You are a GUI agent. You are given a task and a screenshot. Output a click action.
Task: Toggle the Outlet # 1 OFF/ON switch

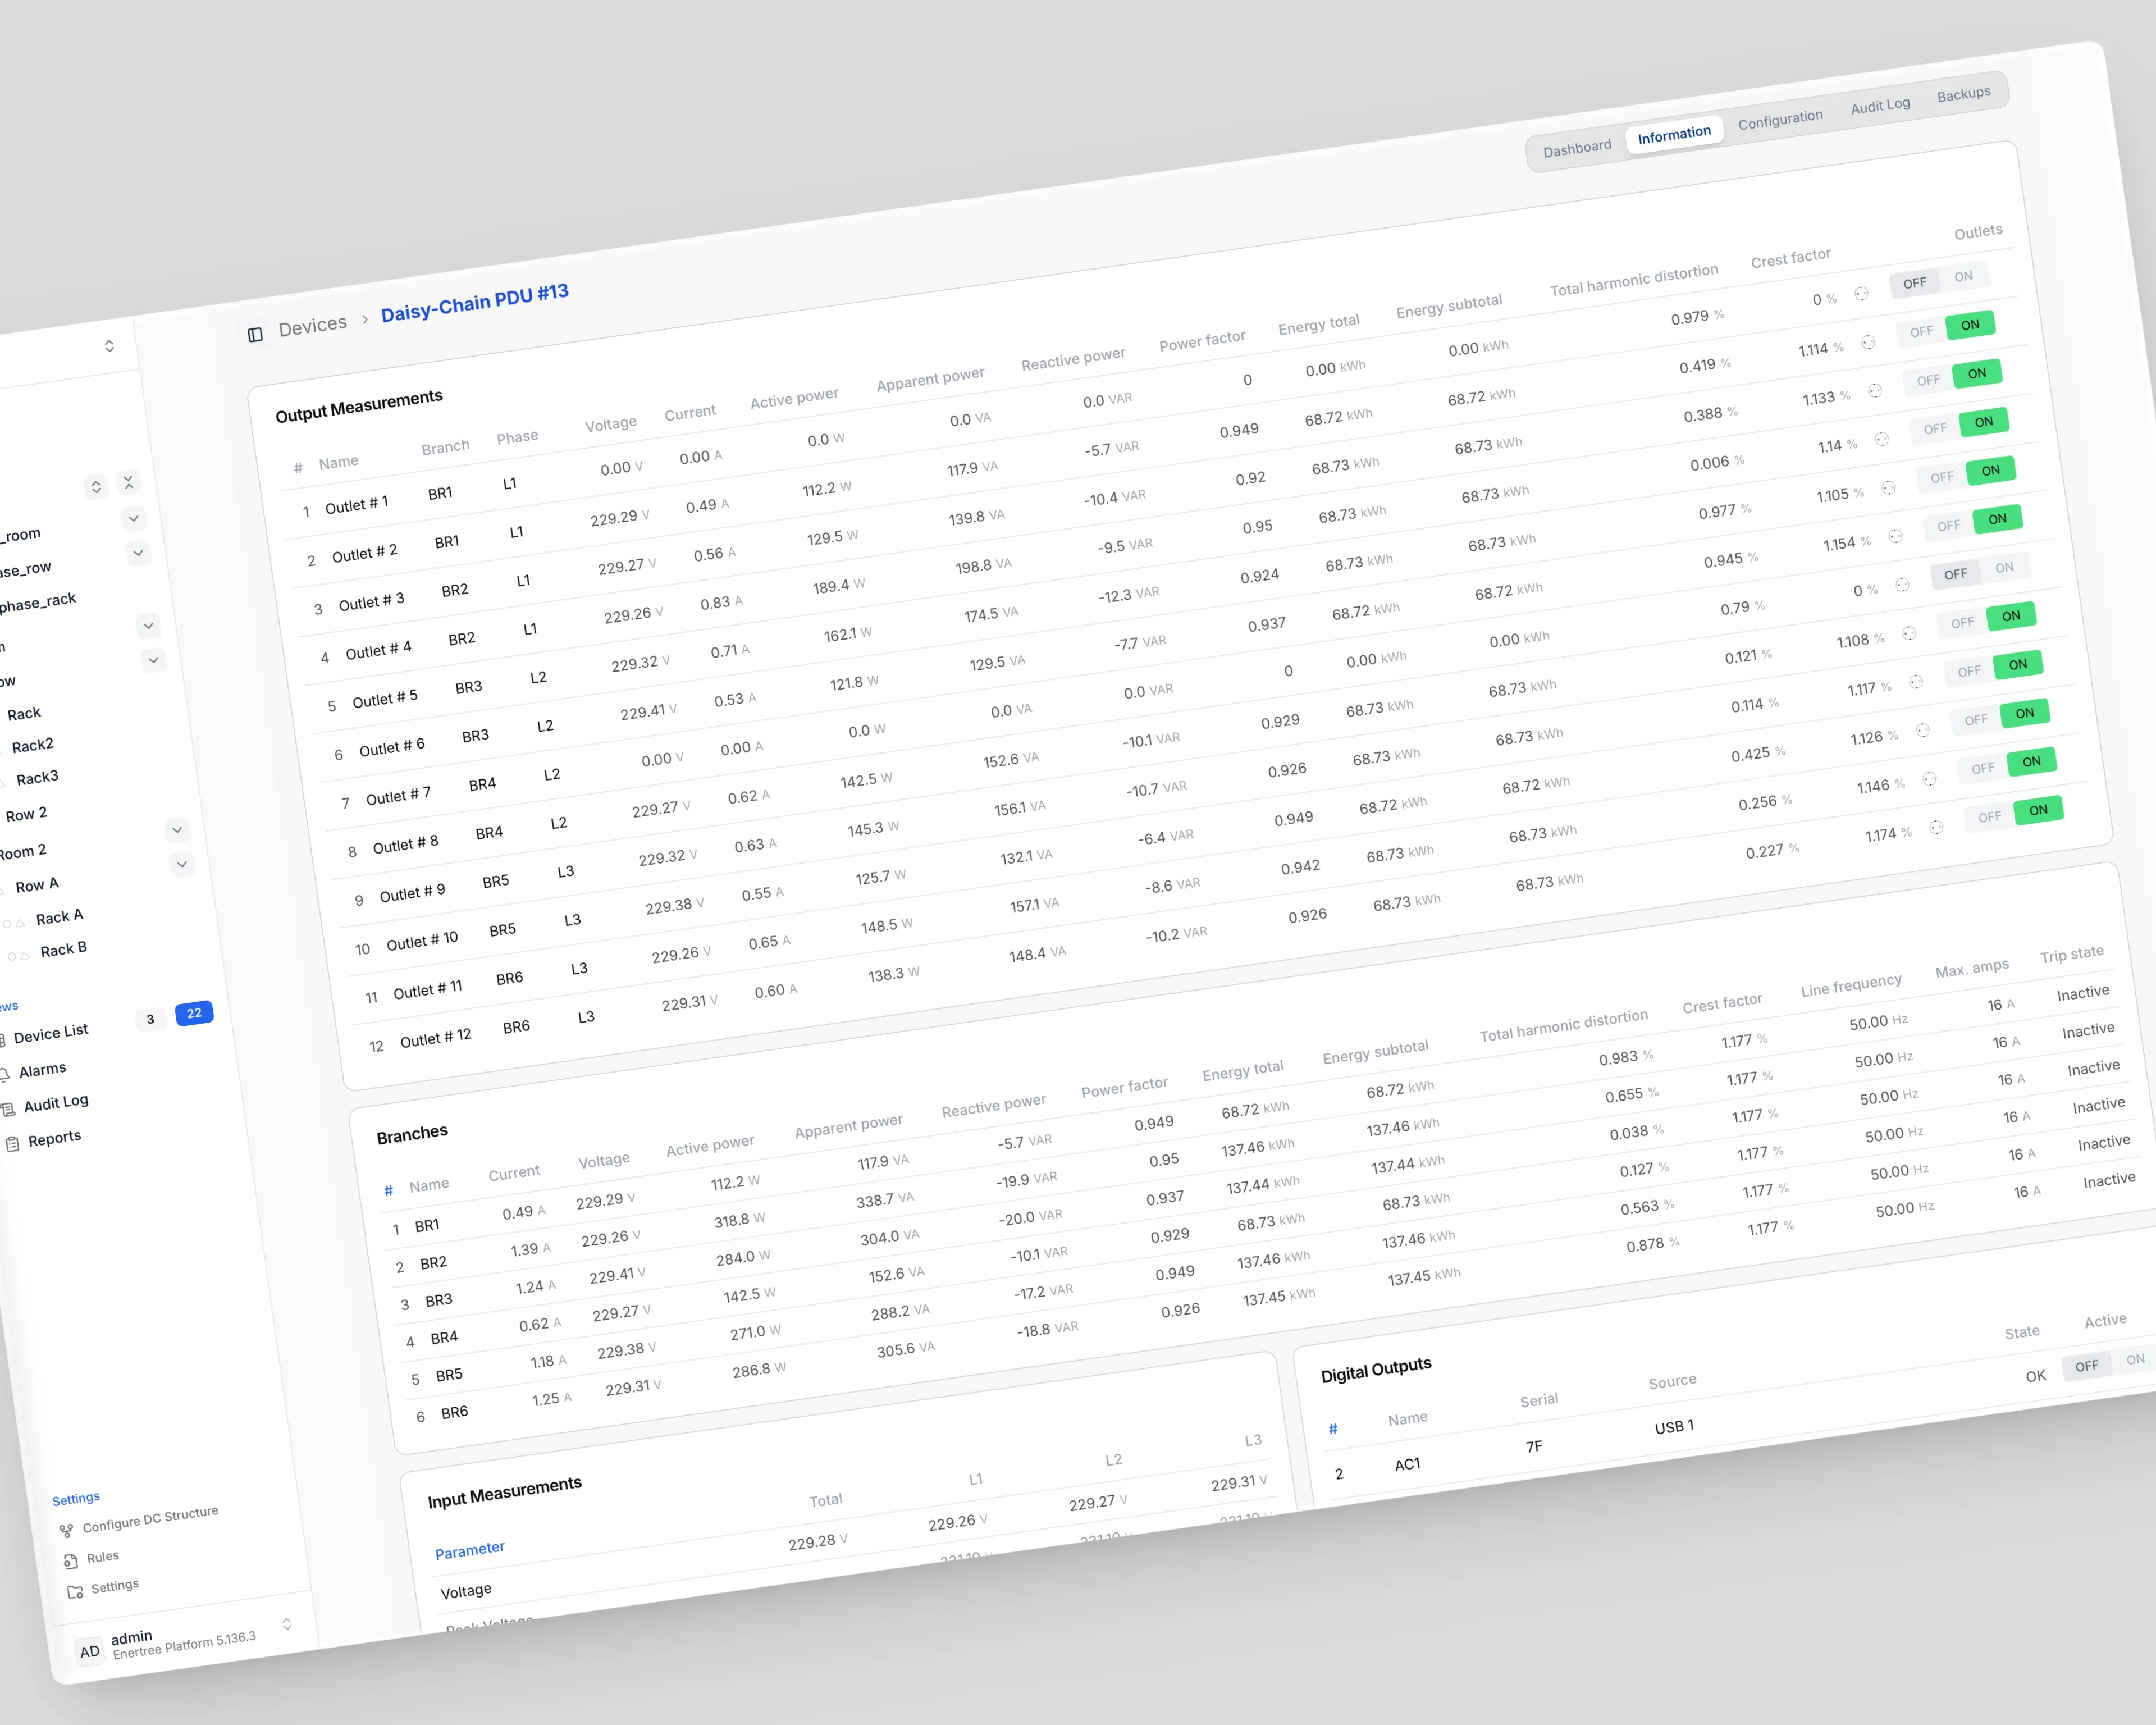(x=1939, y=280)
